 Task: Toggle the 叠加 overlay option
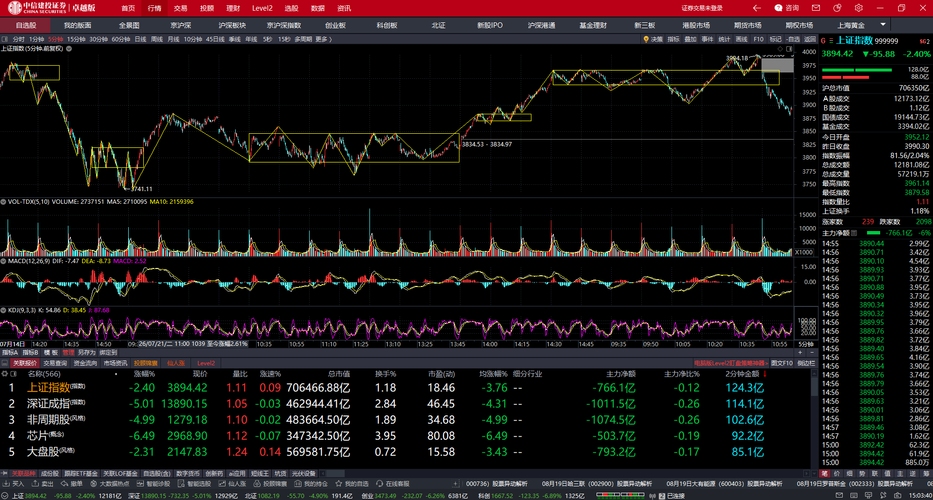[690, 39]
